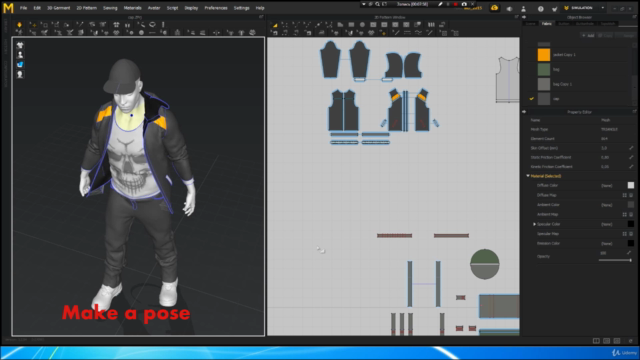The image size is (640, 360).
Task: Click the camera snapshot icon on recording bar
Action: coord(464,4)
